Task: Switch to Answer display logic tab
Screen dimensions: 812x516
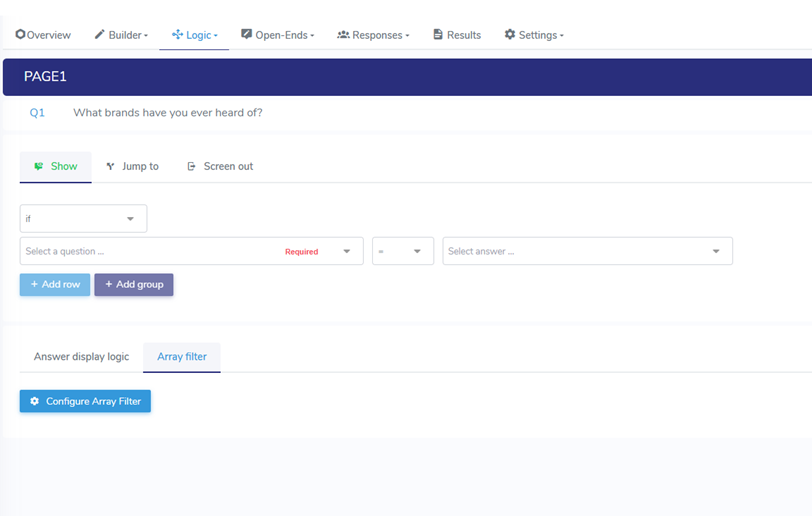Action: (x=81, y=357)
